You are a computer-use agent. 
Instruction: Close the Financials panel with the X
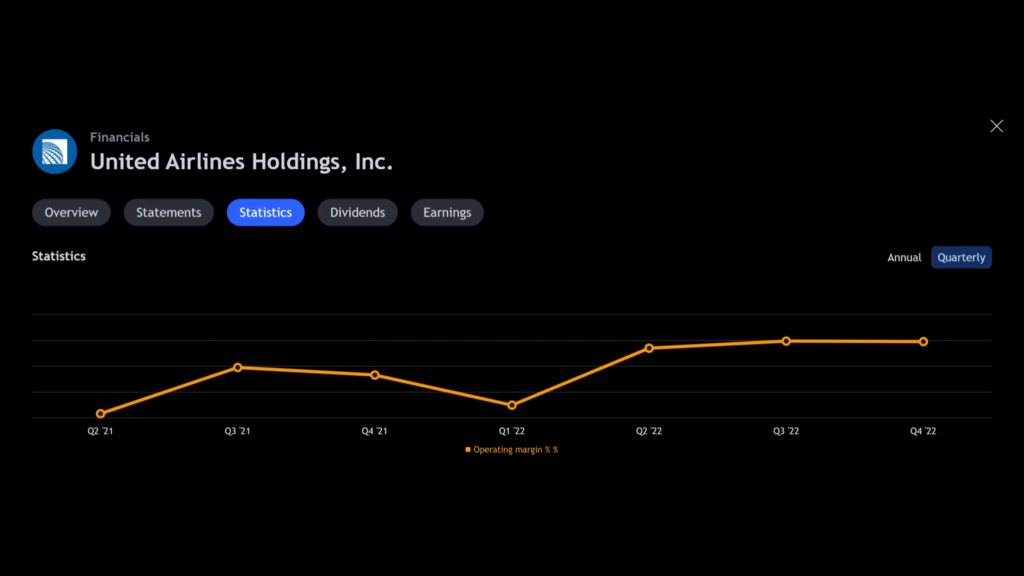(996, 126)
